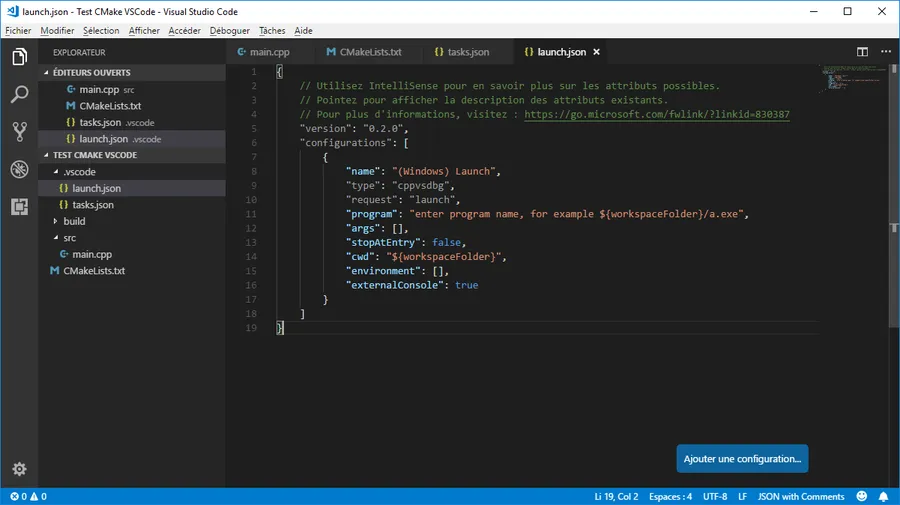Change indentation via Espaces : 4

(x=670, y=496)
